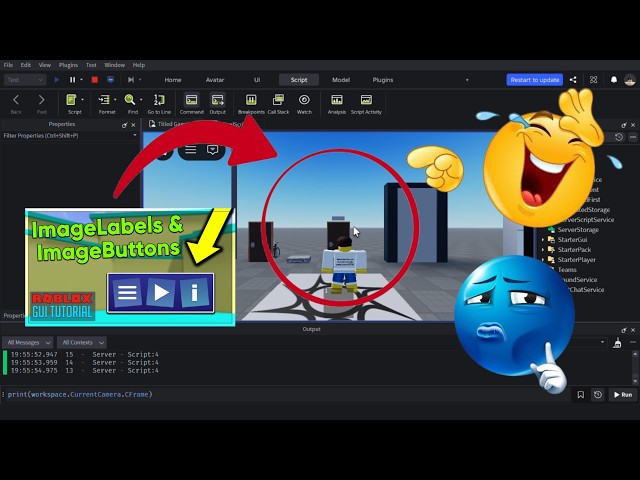The image size is (640, 480).
Task: Click the green Script icon in ribbon
Action: pyautogui.click(x=71, y=100)
